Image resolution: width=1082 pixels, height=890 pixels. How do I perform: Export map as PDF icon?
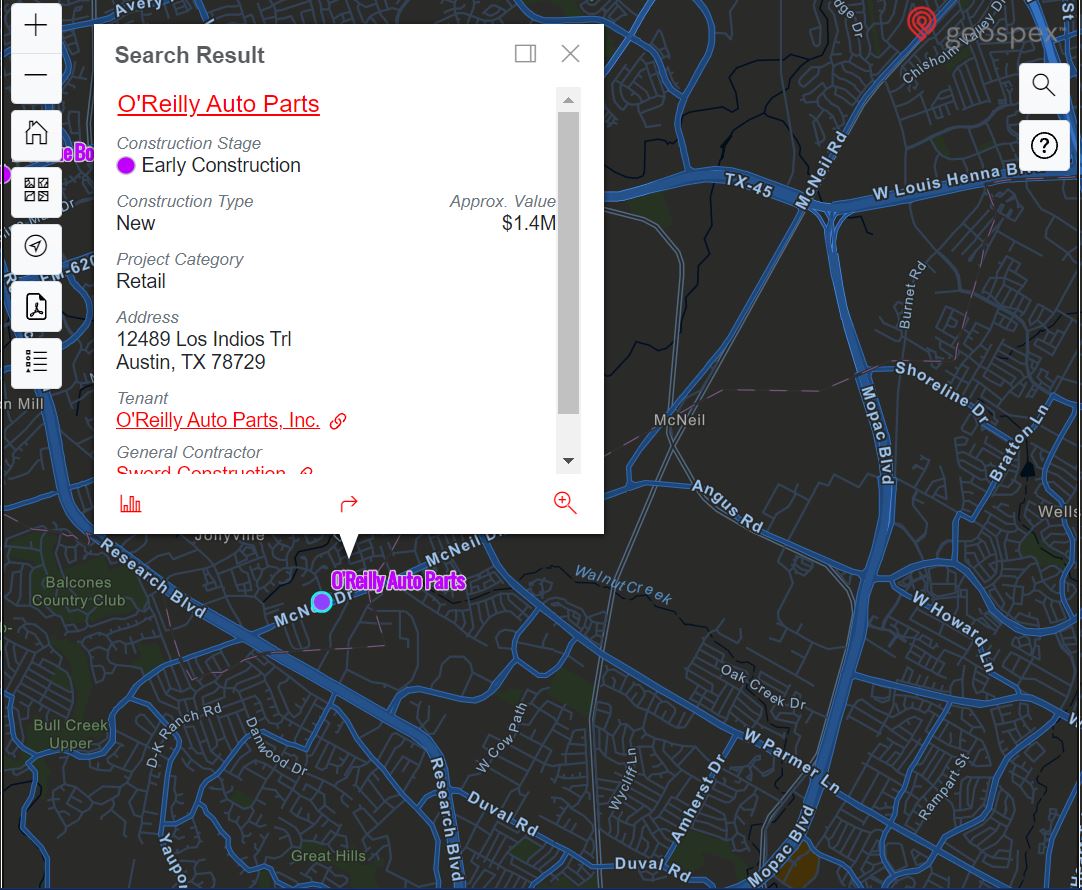[x=36, y=306]
